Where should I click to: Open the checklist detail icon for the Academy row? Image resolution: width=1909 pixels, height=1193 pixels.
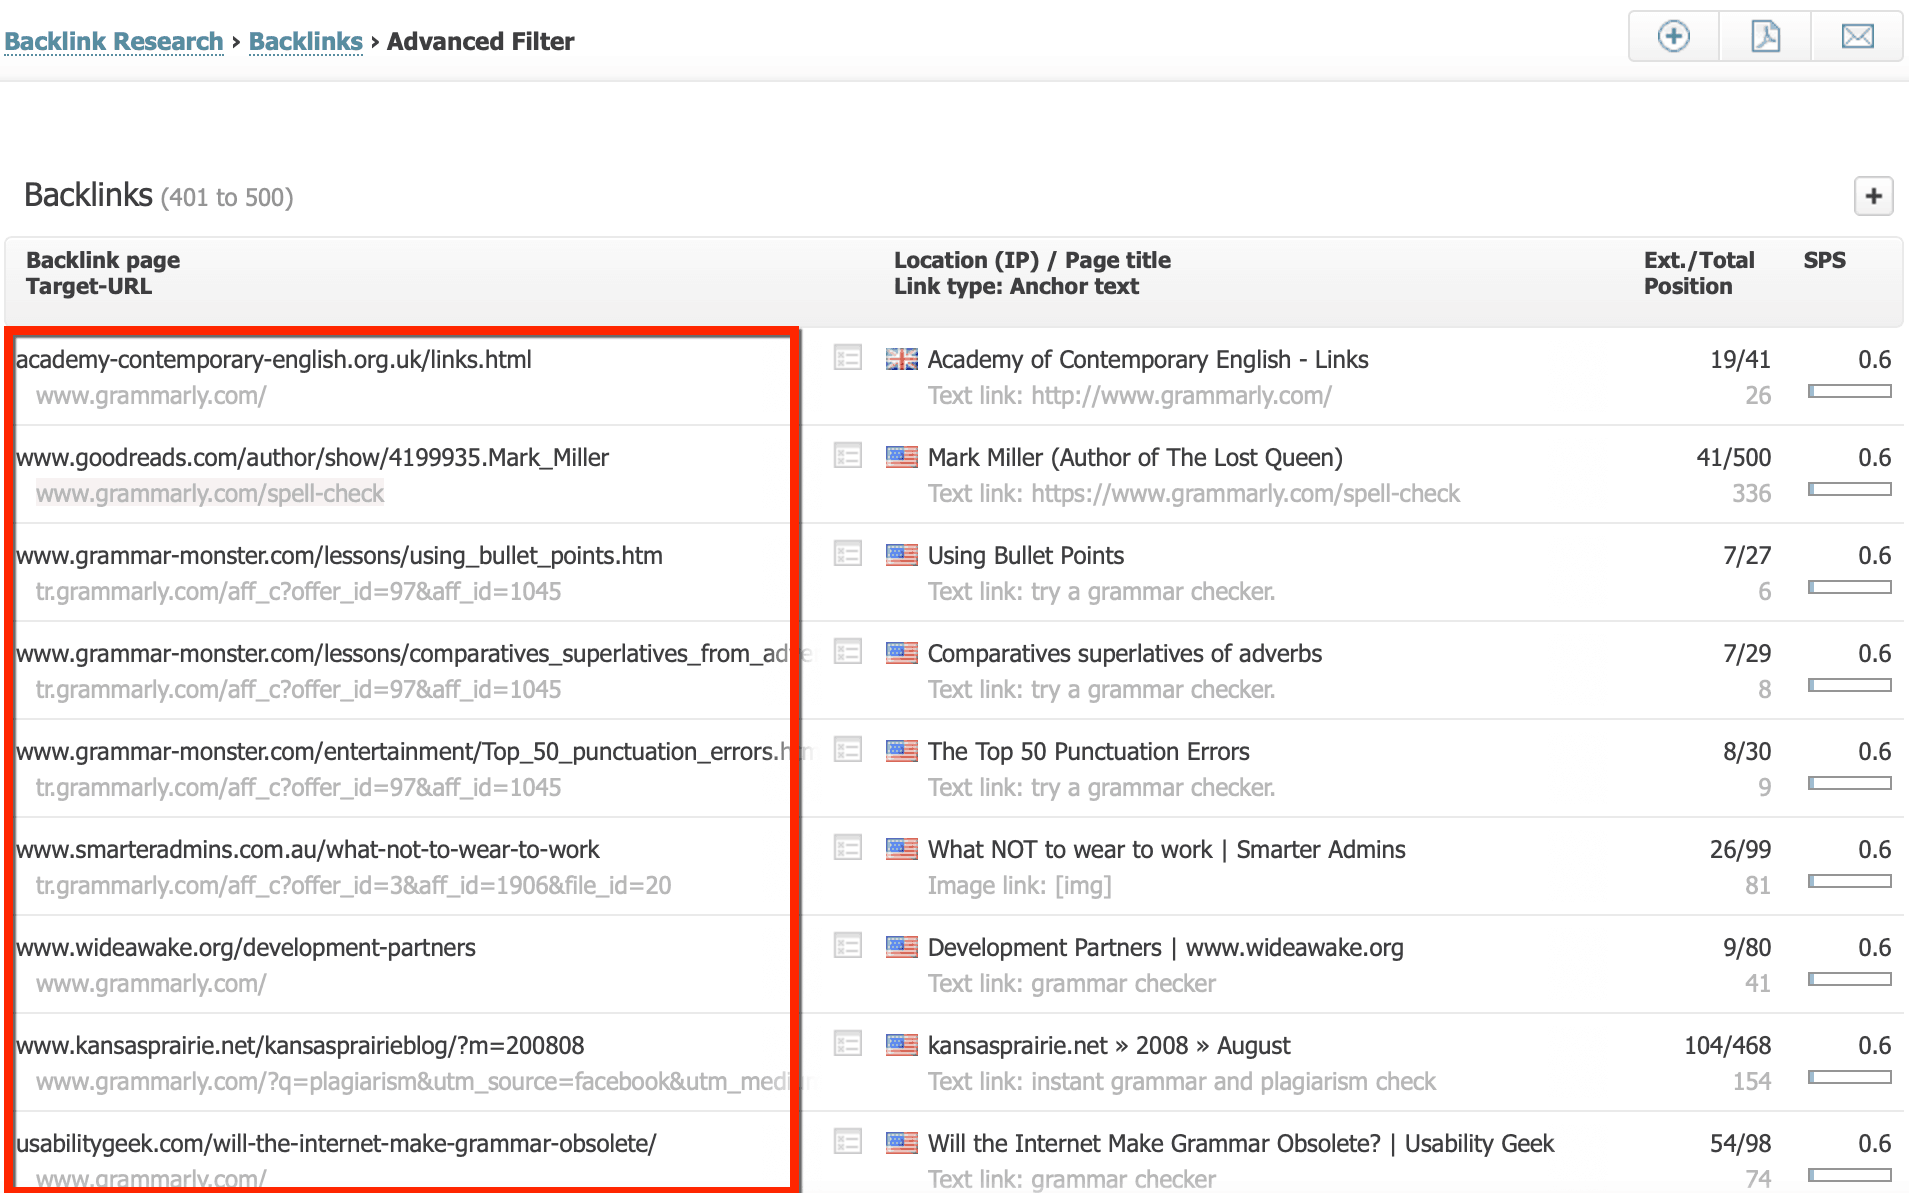[847, 359]
